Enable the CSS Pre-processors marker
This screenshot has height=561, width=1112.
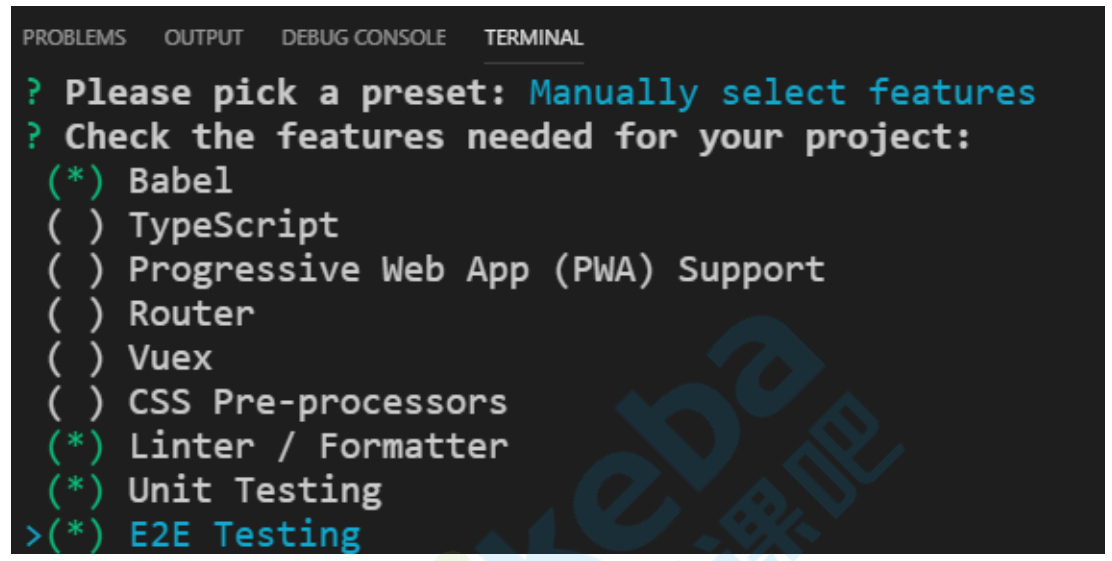tap(75, 403)
